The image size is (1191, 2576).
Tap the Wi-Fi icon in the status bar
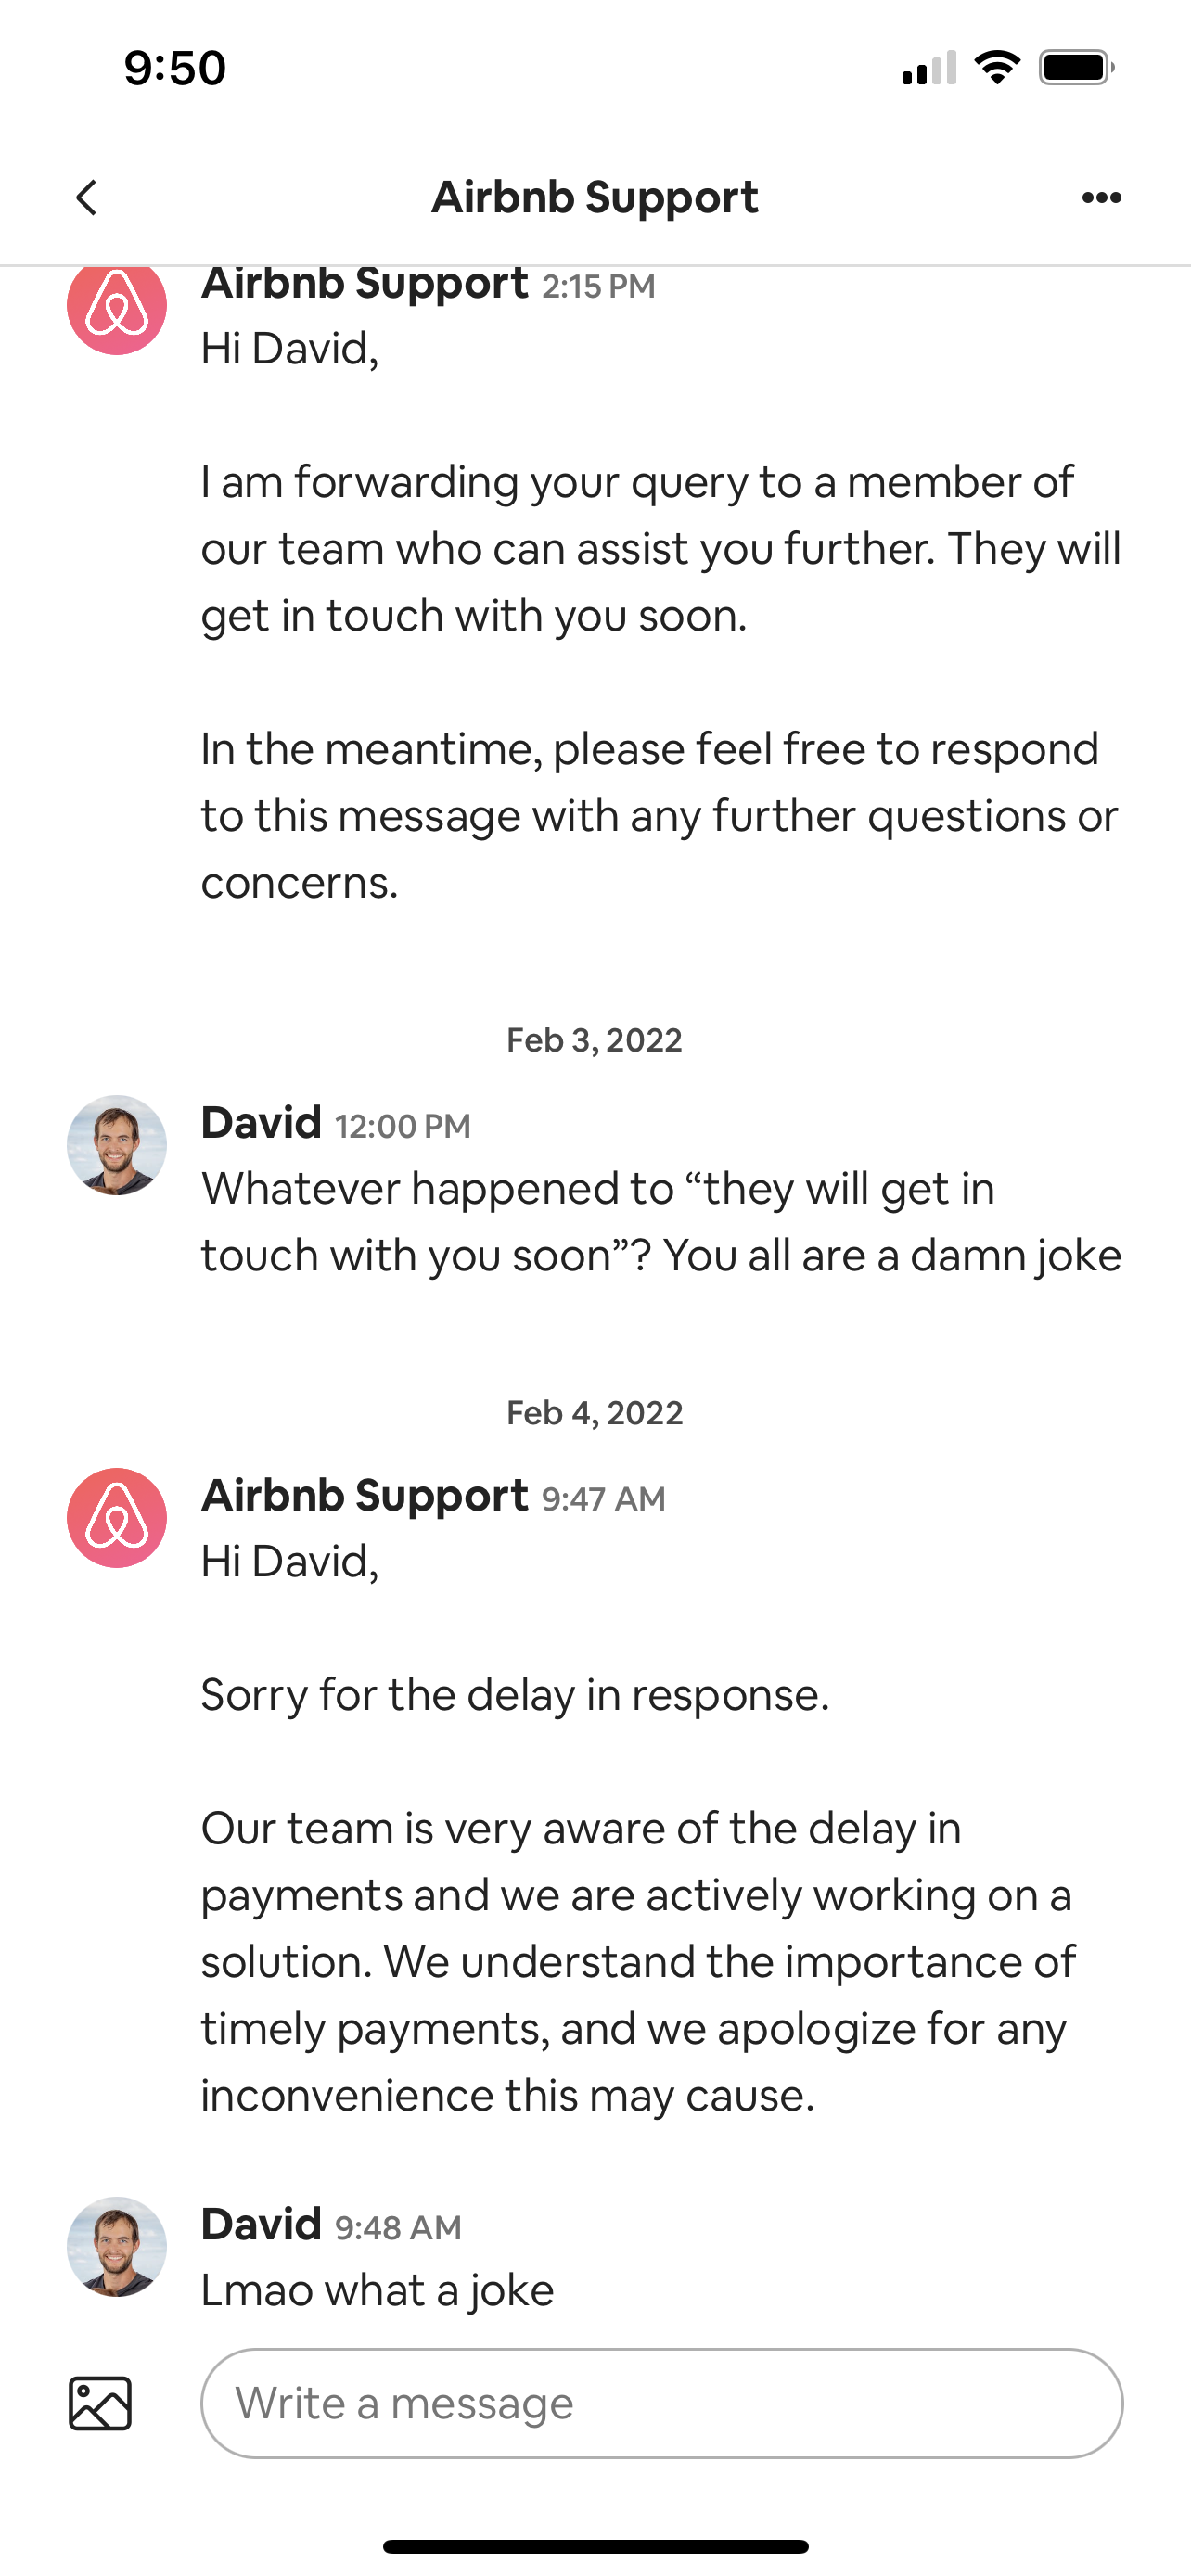997,68
